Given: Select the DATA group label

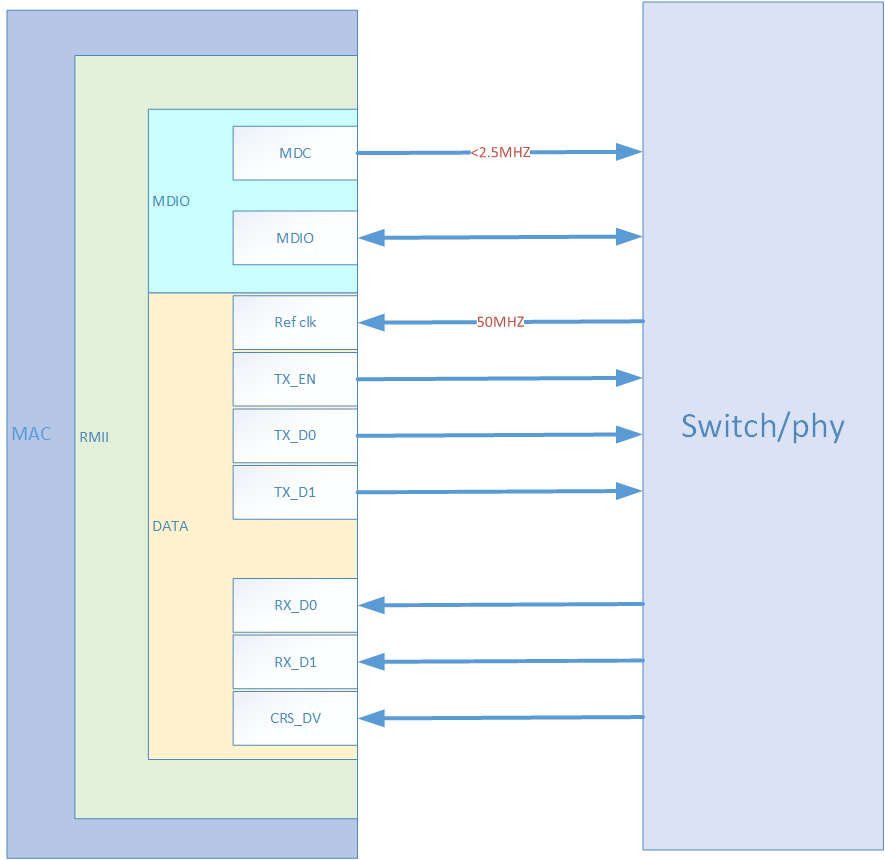Looking at the screenshot, I should [x=170, y=526].
